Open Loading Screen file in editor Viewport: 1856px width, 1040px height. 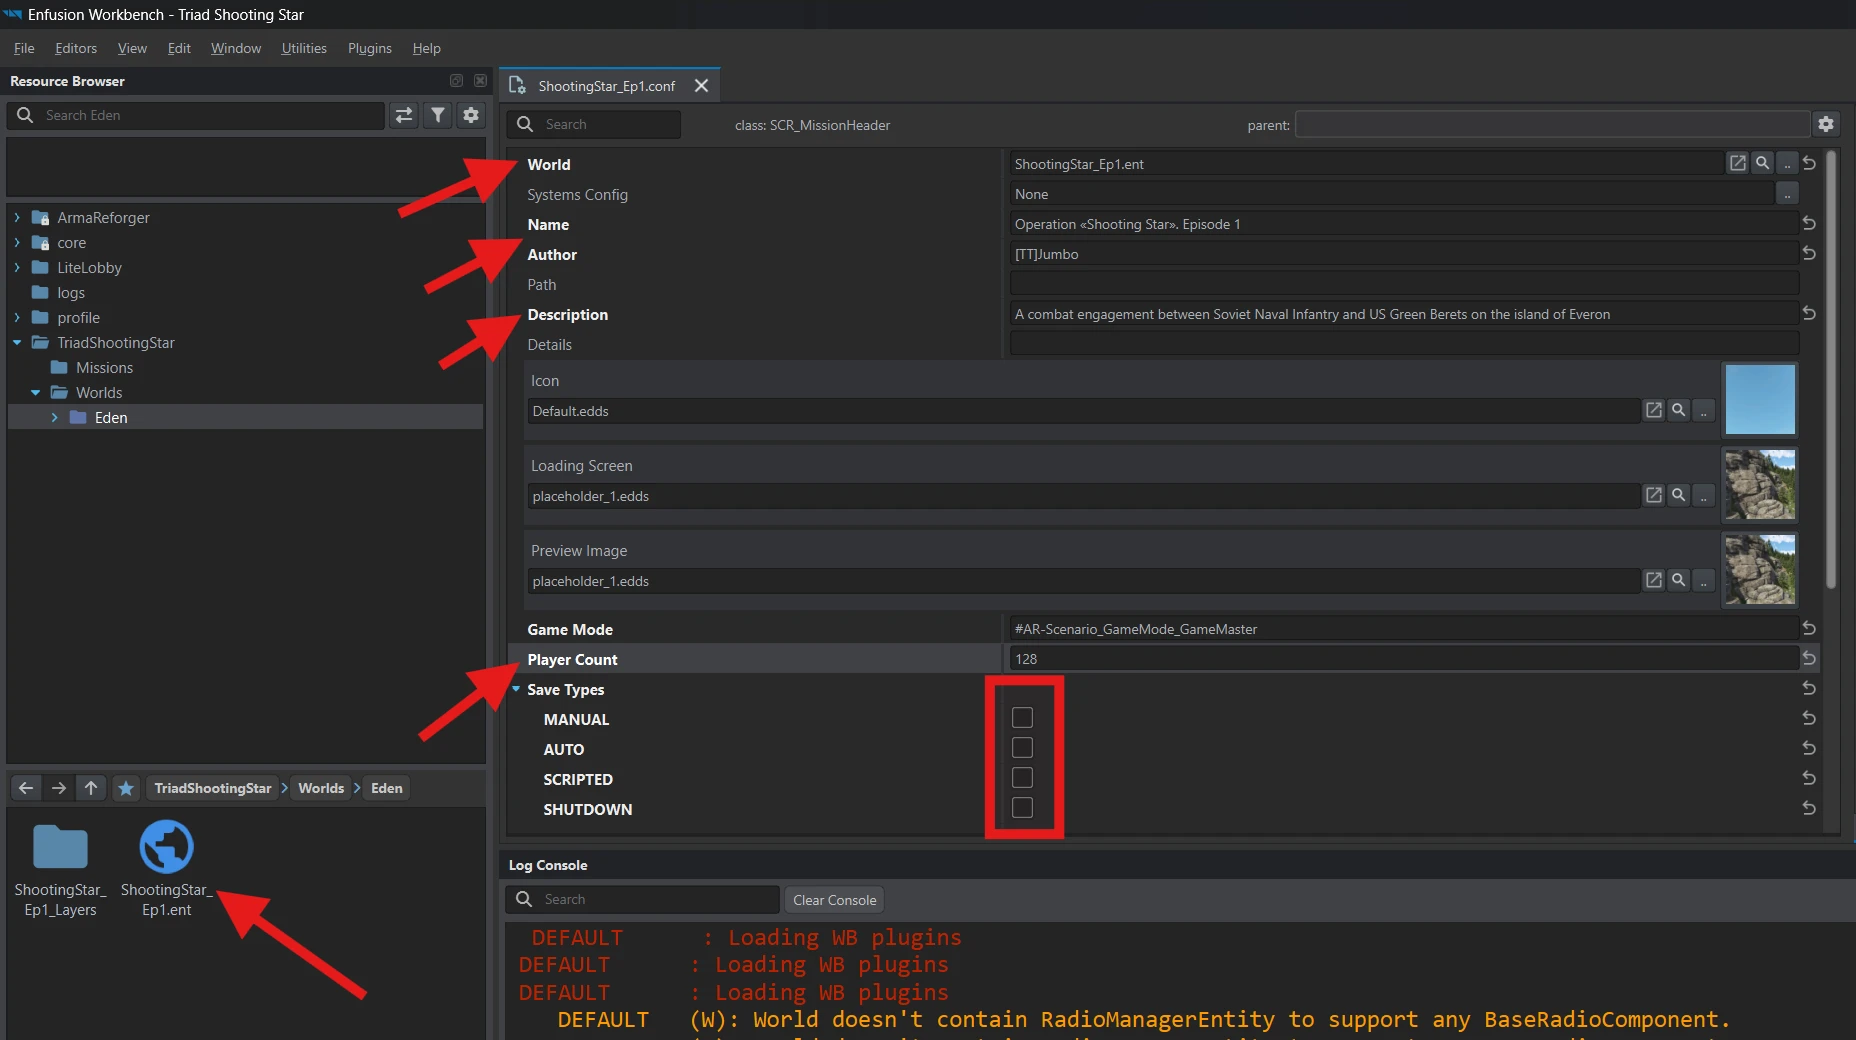point(1654,495)
